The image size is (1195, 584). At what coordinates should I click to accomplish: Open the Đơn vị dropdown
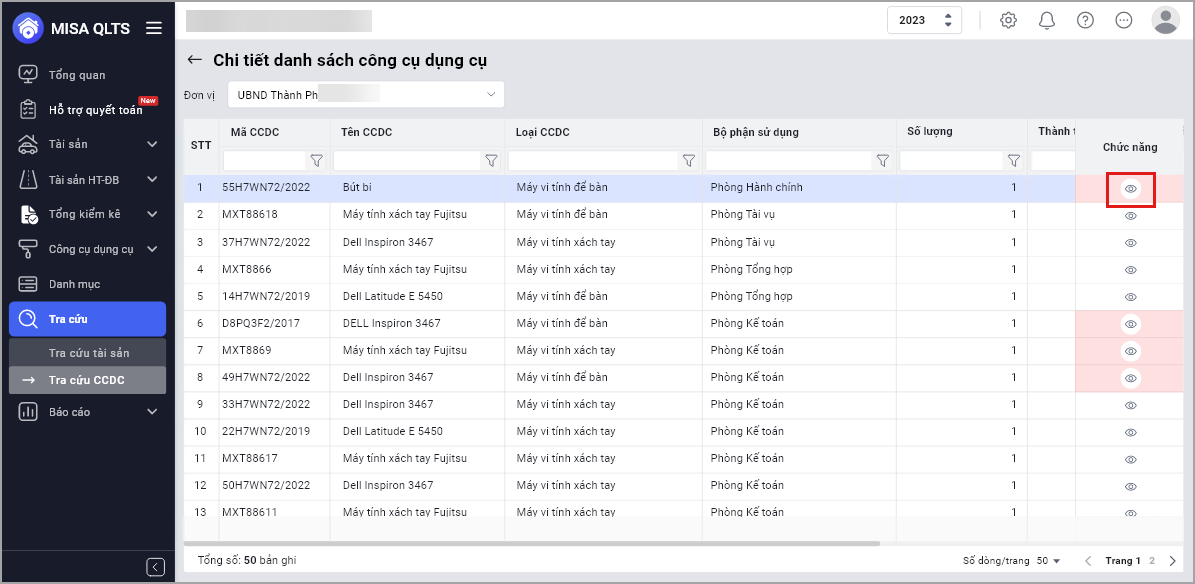coord(366,94)
